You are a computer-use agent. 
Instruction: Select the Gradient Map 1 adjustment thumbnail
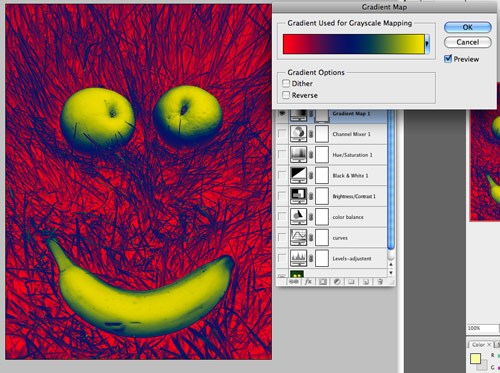(298, 114)
